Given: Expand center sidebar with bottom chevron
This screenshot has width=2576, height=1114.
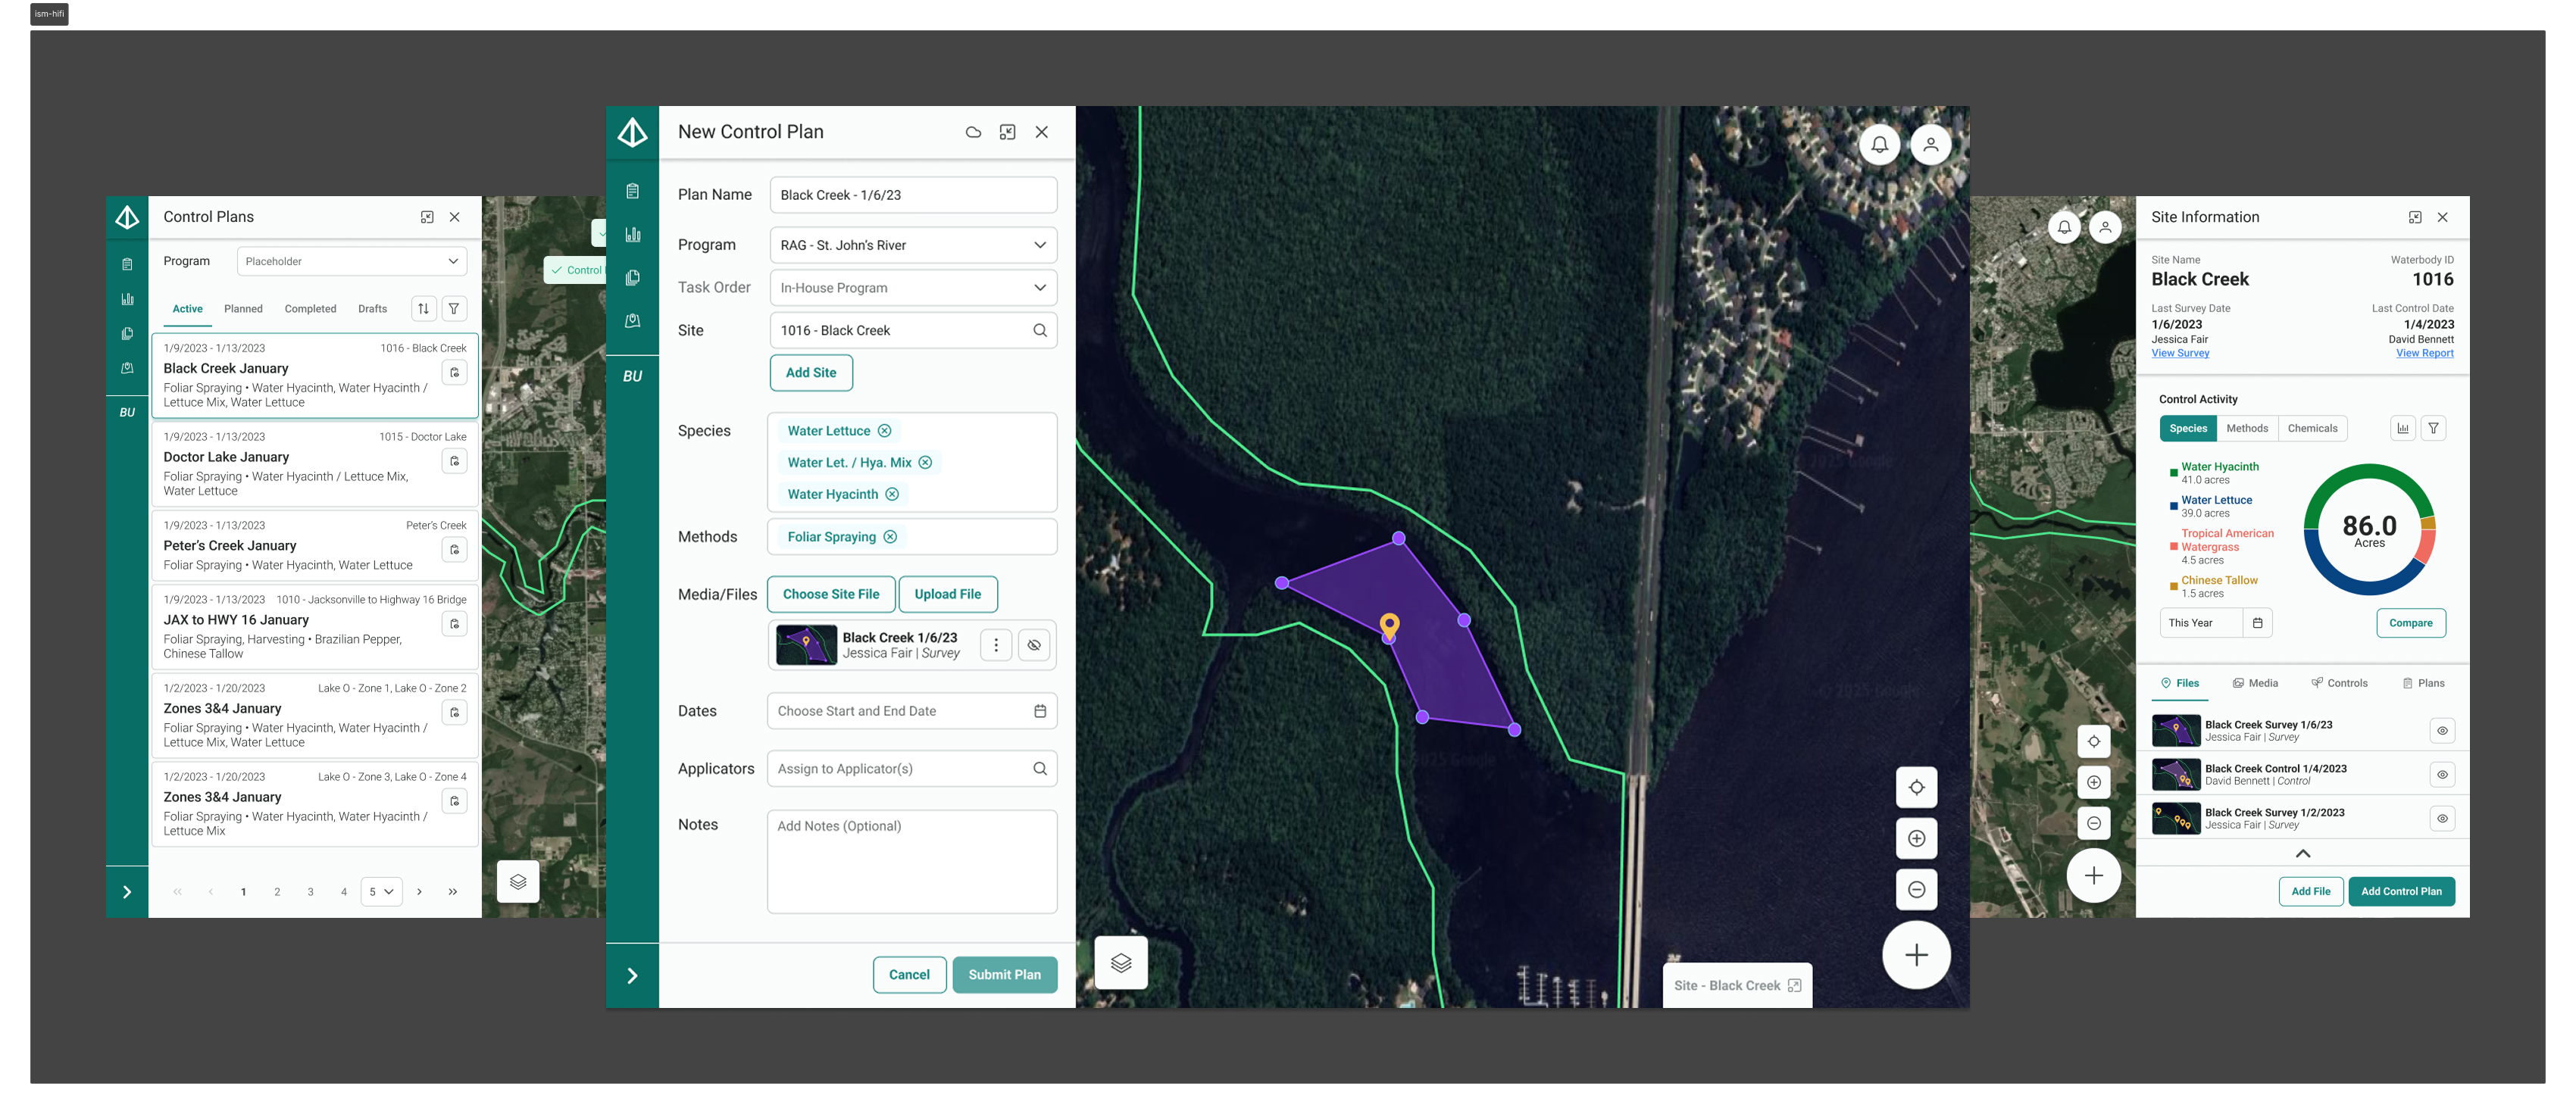Looking at the screenshot, I should tap(632, 976).
